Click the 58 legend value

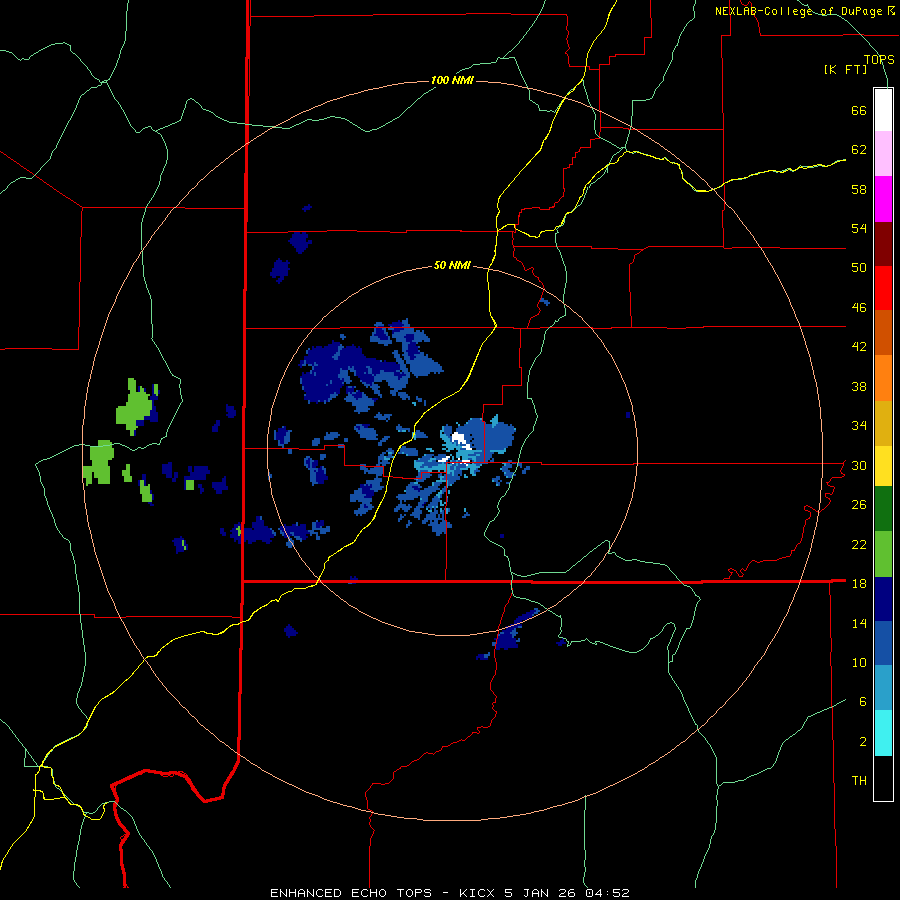coord(859,189)
